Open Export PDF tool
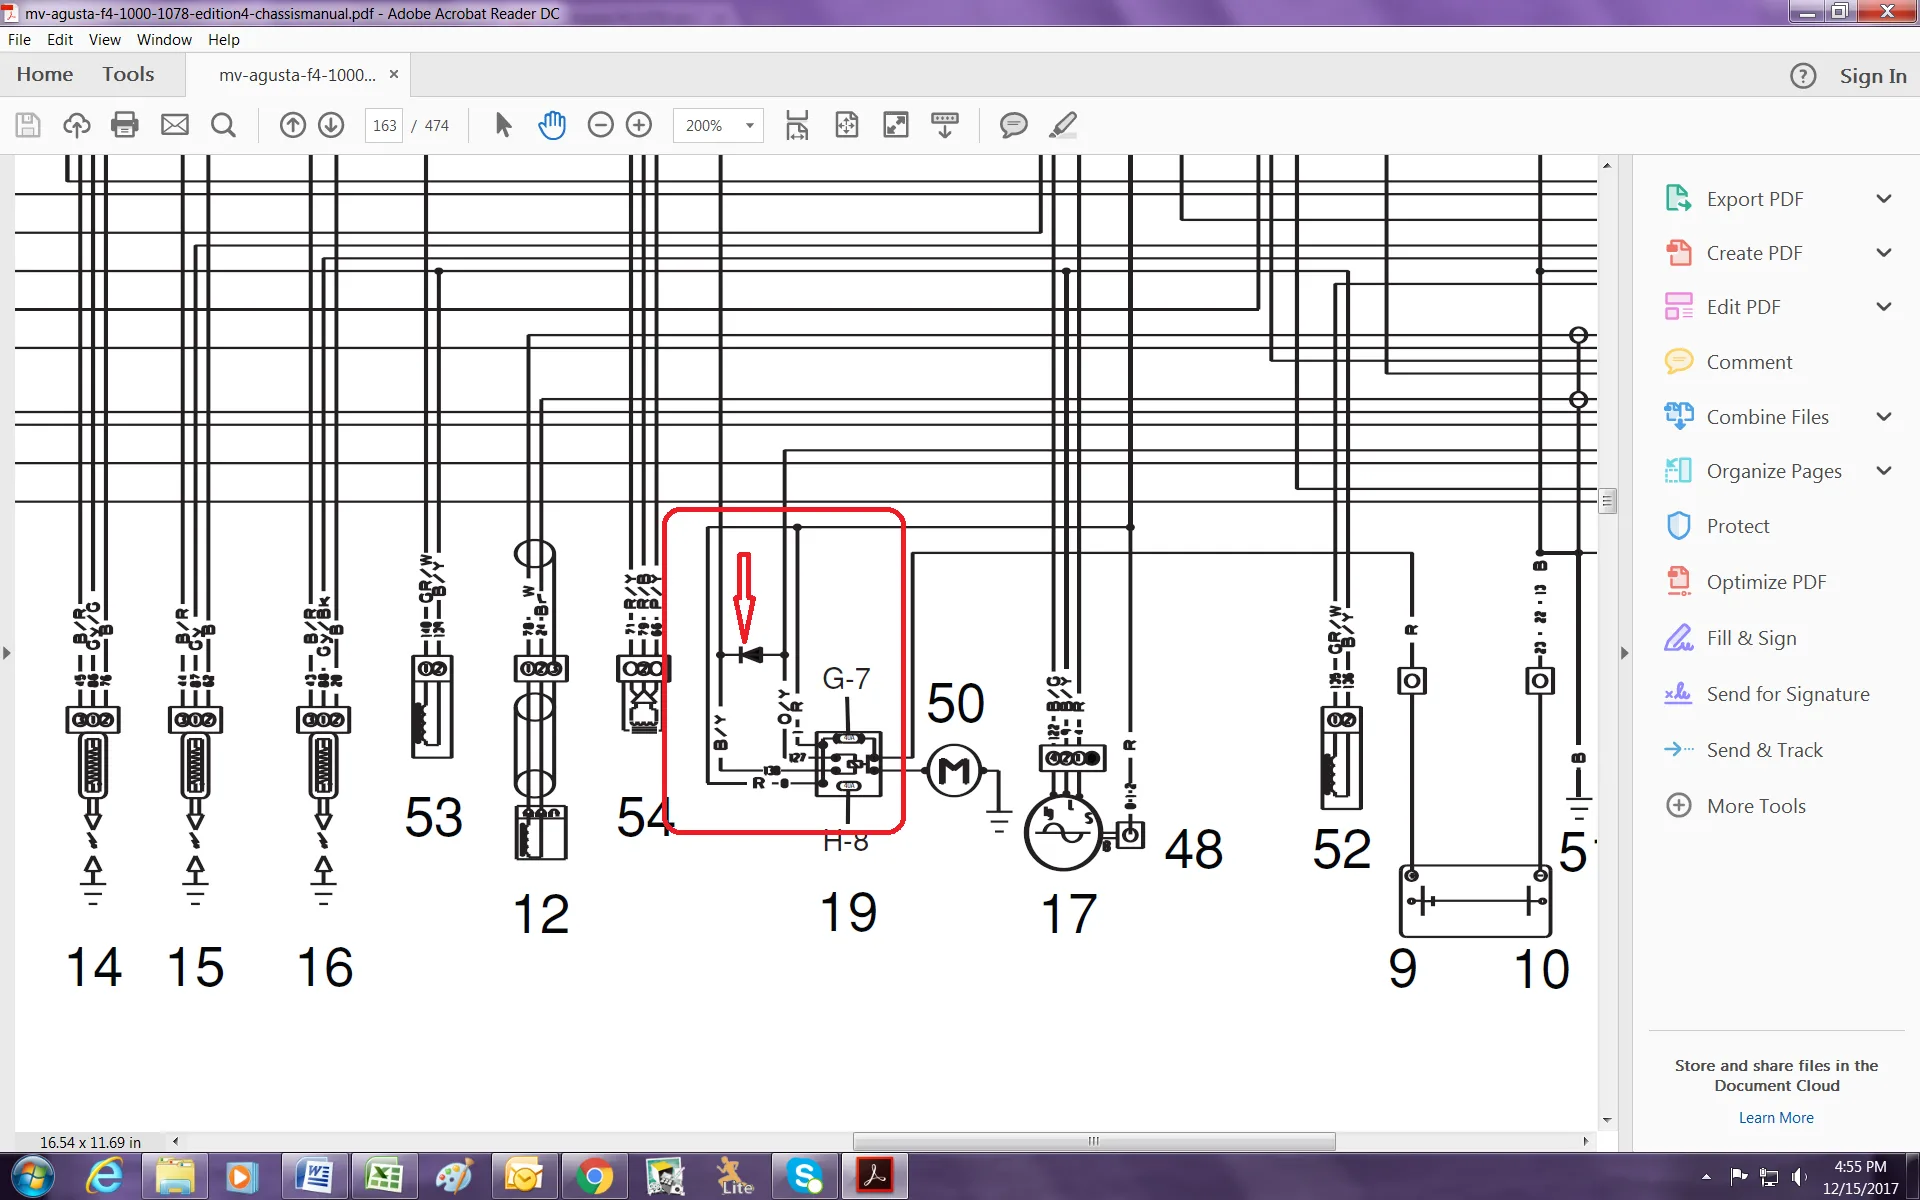 click(x=1754, y=199)
